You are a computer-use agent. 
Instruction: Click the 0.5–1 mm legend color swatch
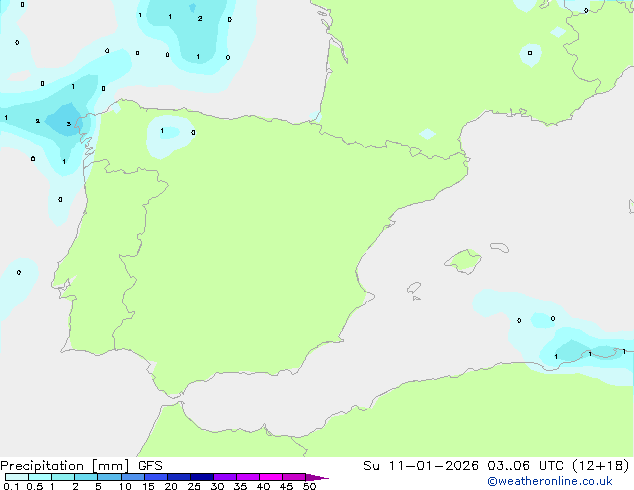40,477
